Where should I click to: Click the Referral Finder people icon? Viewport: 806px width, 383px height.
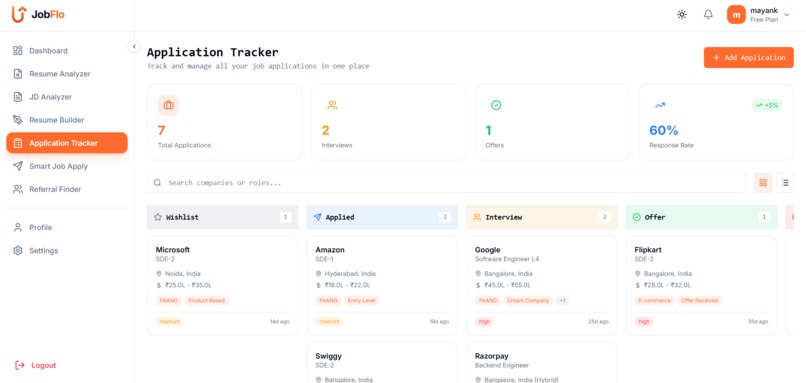[x=18, y=189]
